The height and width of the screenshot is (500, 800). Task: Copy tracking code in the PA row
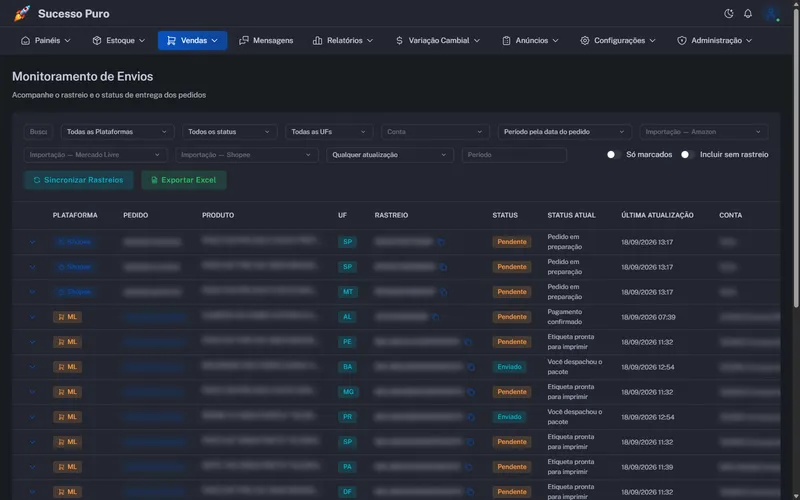(468, 467)
